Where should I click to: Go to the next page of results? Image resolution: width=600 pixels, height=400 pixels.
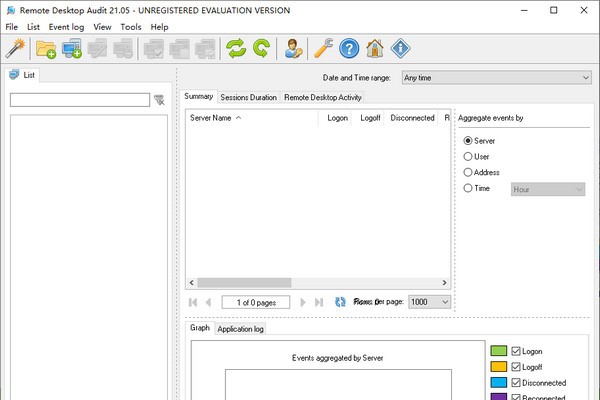click(303, 302)
